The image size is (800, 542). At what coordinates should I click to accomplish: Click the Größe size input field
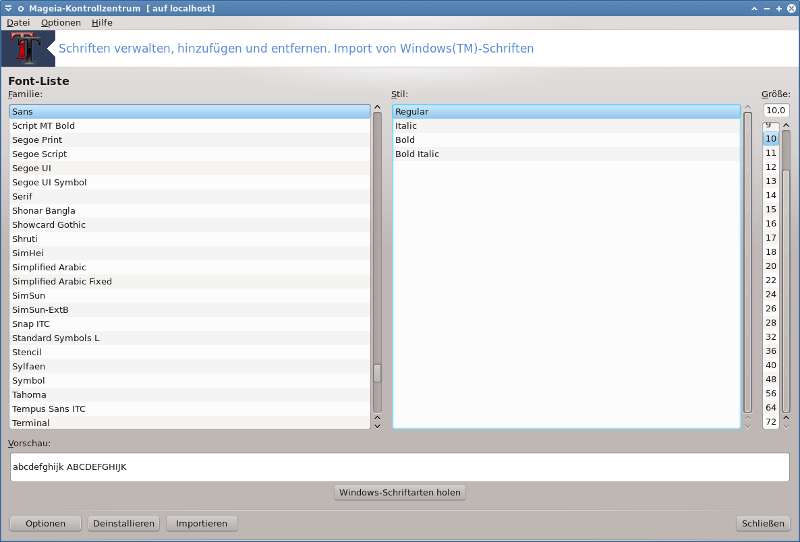[x=776, y=110]
